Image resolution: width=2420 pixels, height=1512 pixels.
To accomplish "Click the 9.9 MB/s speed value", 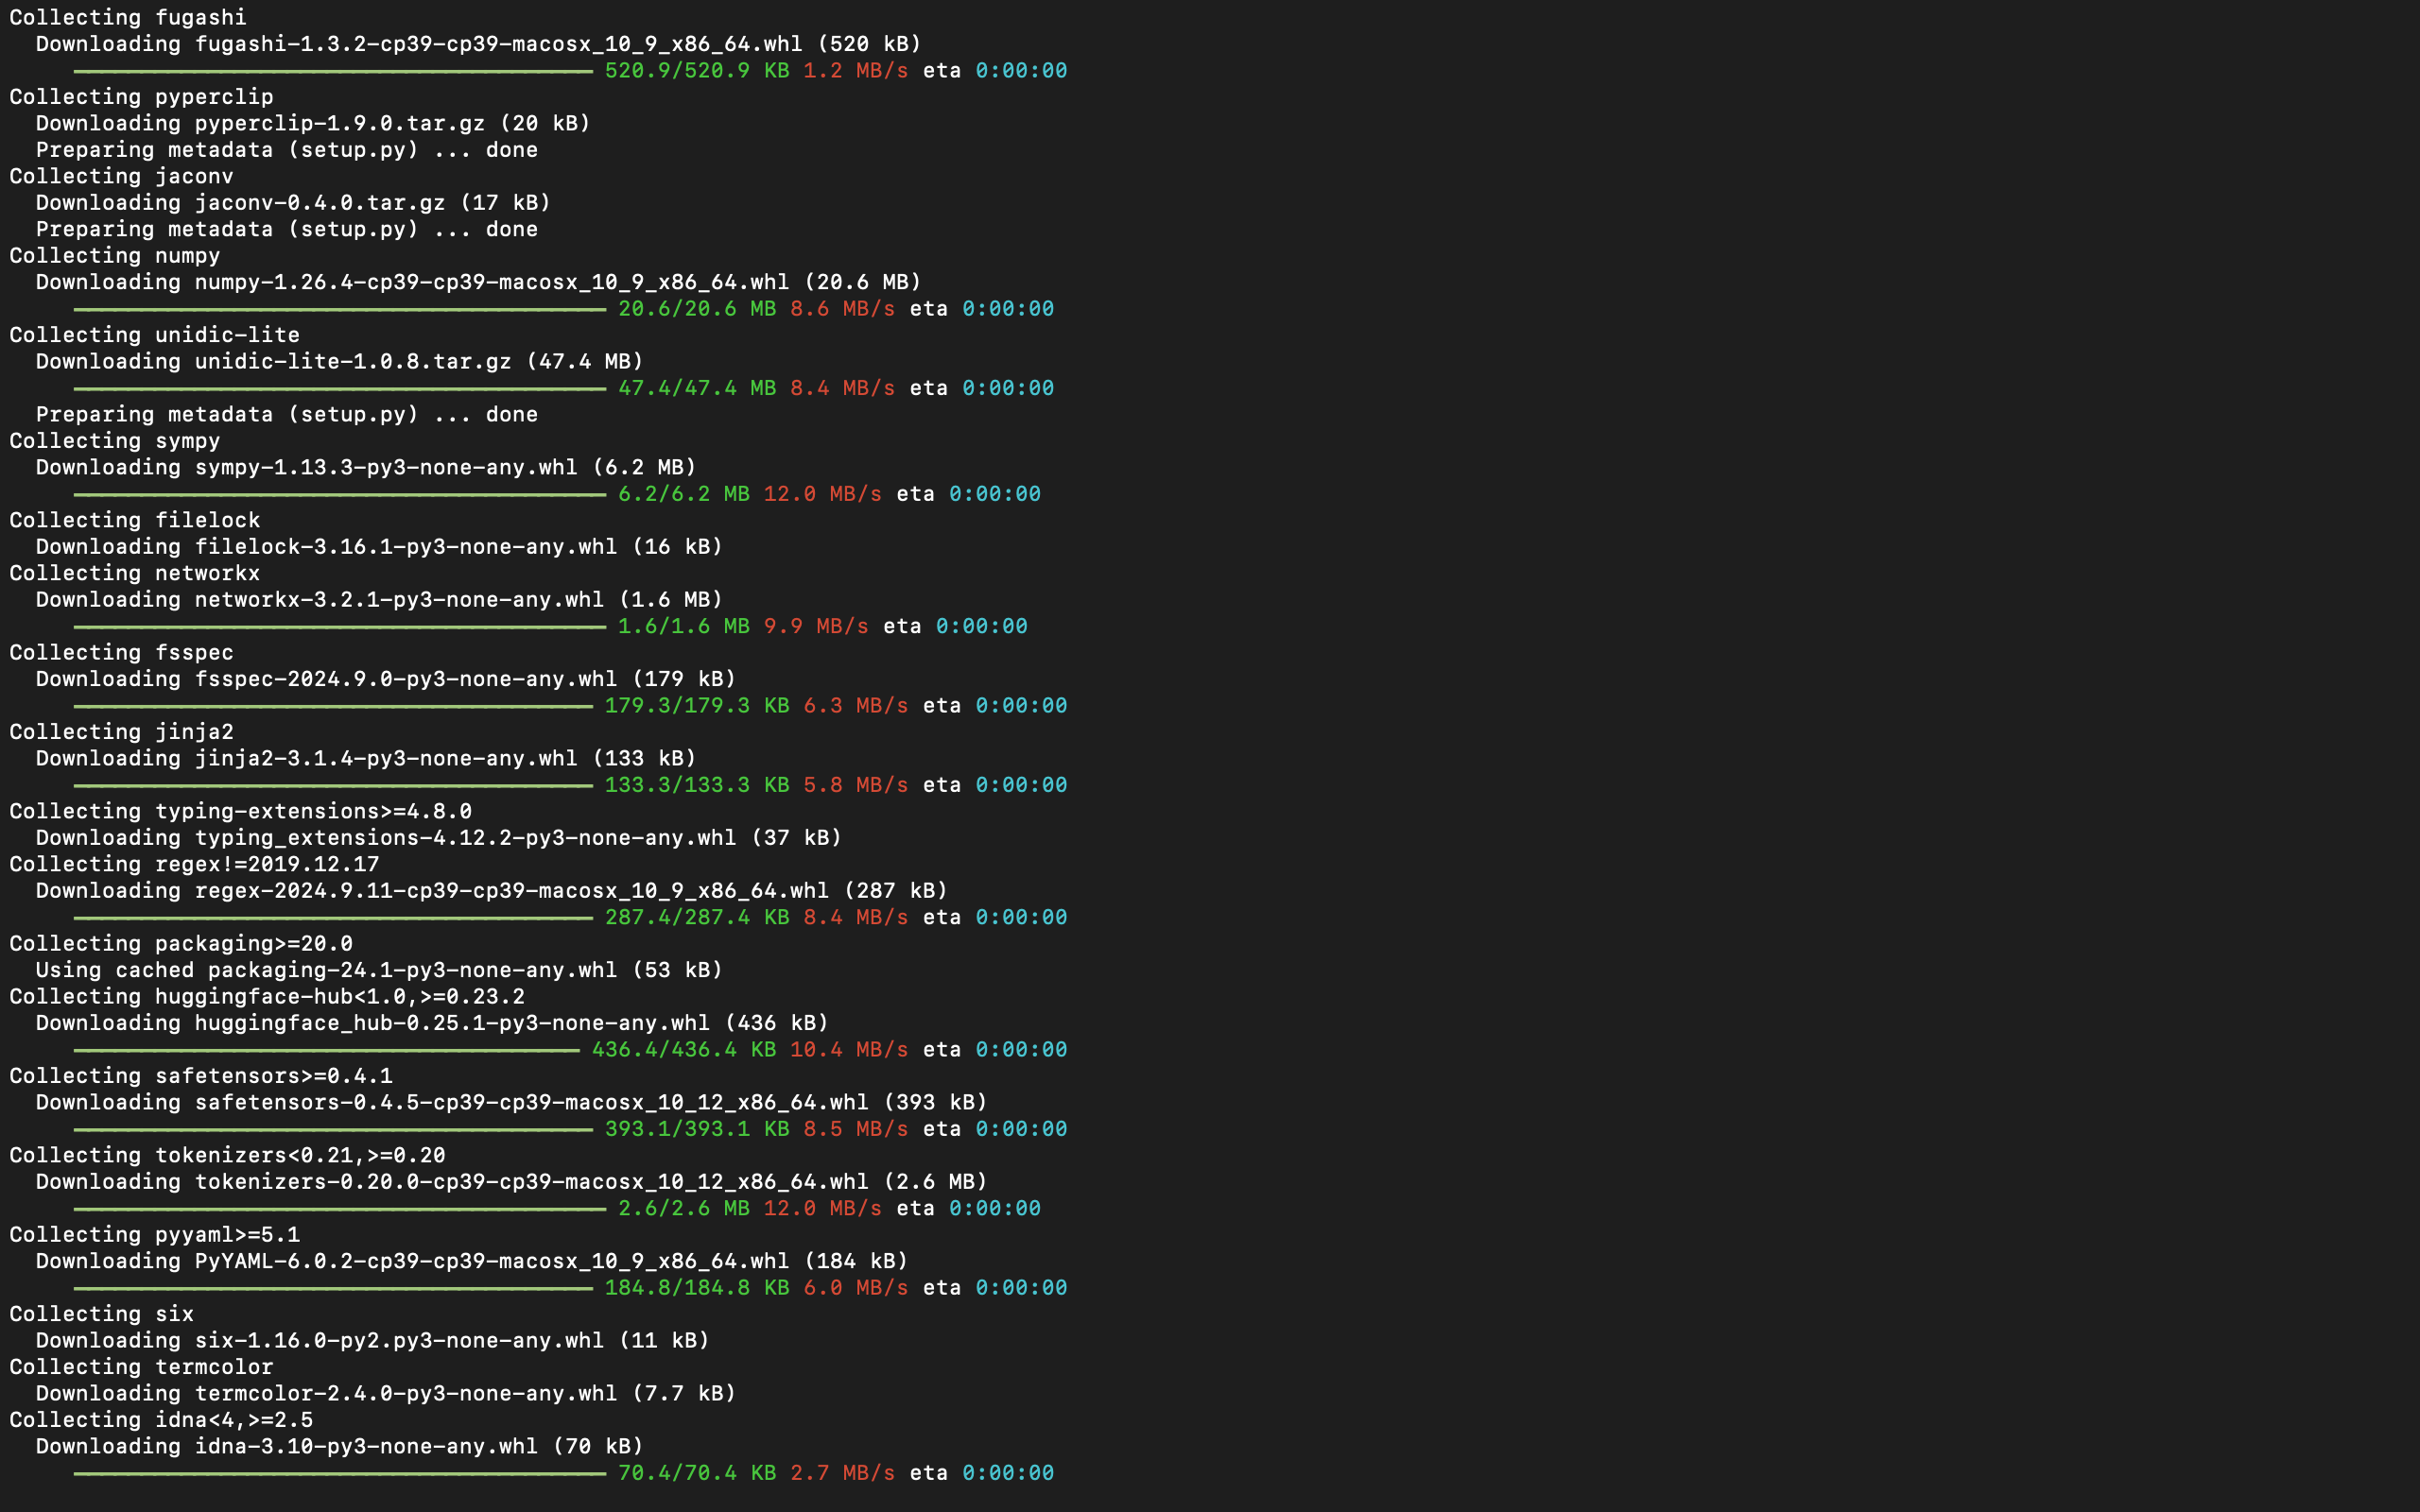I will [x=816, y=626].
